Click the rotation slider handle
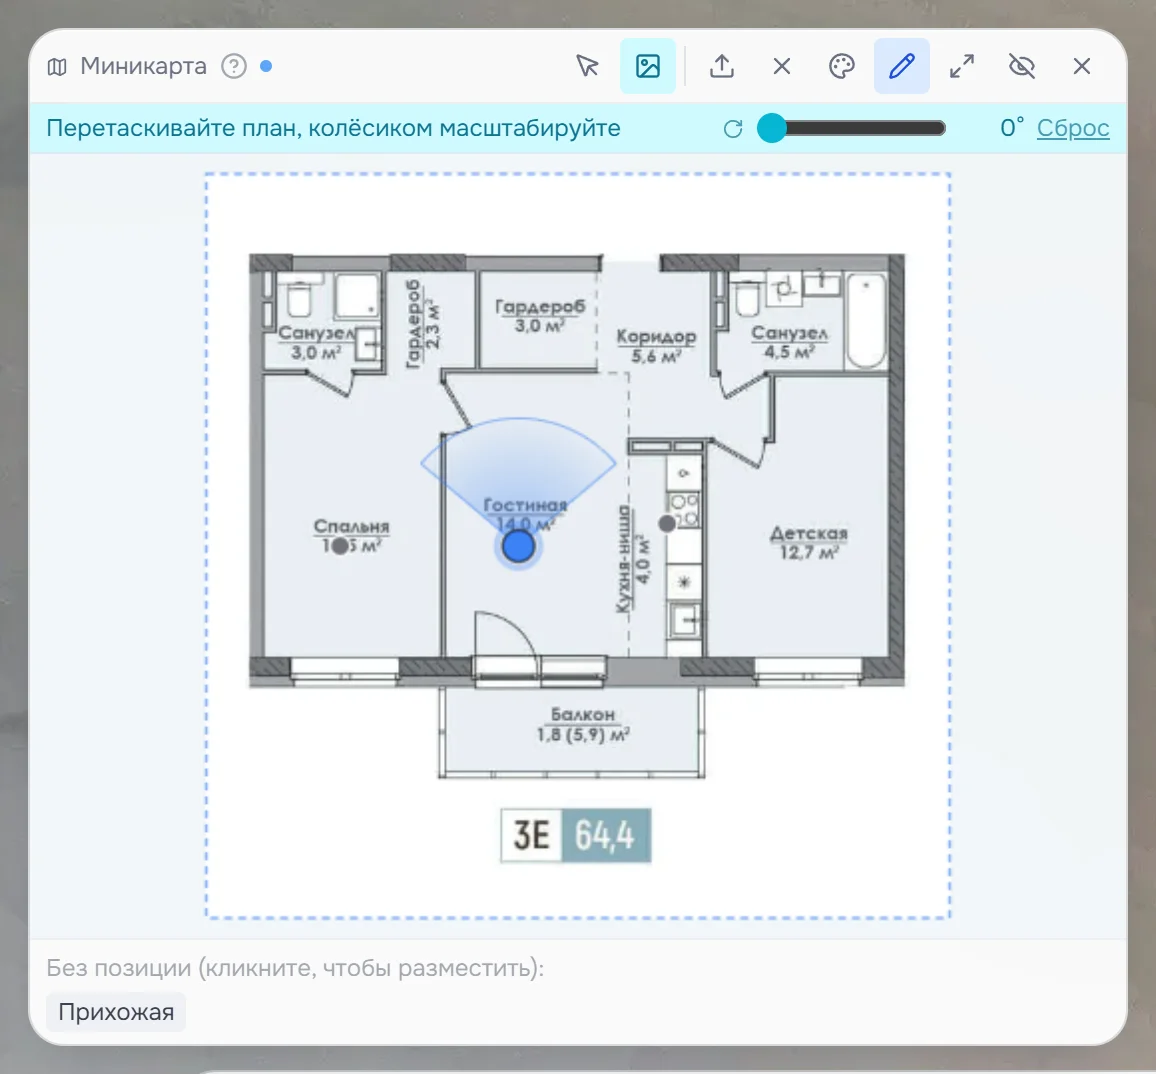 click(x=772, y=128)
